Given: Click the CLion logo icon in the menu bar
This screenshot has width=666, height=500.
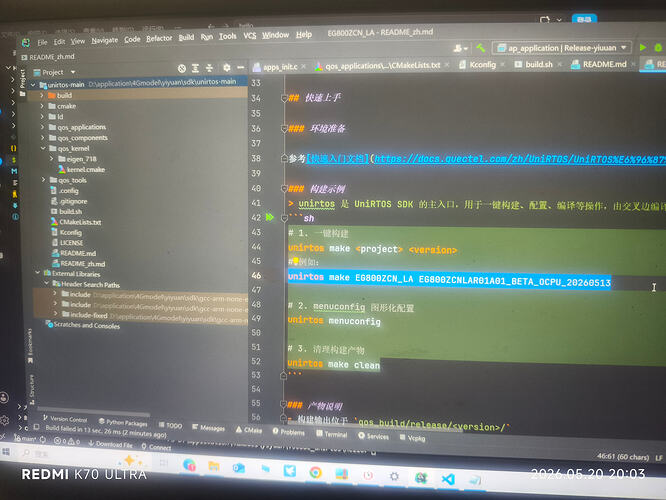Looking at the screenshot, I should (26, 42).
